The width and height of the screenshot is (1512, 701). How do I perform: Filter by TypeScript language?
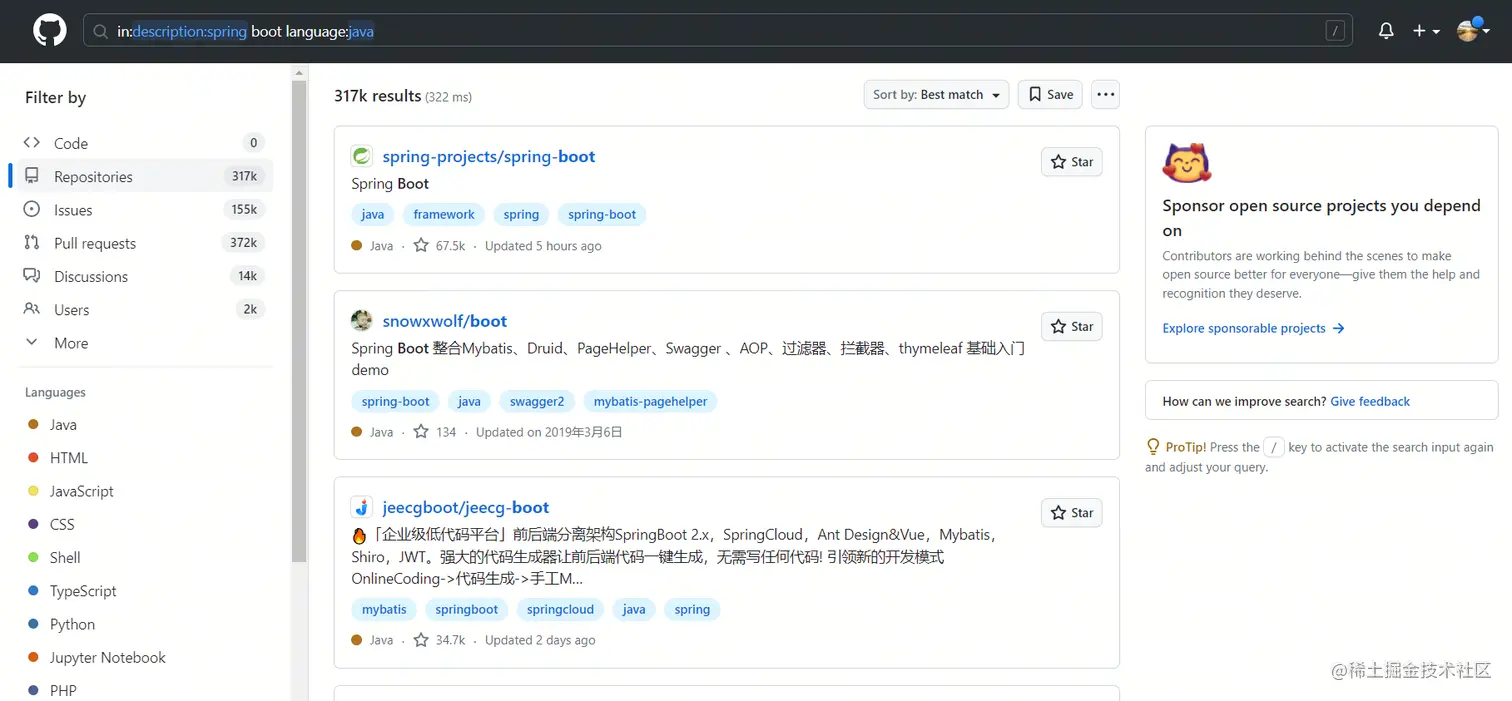pos(83,591)
